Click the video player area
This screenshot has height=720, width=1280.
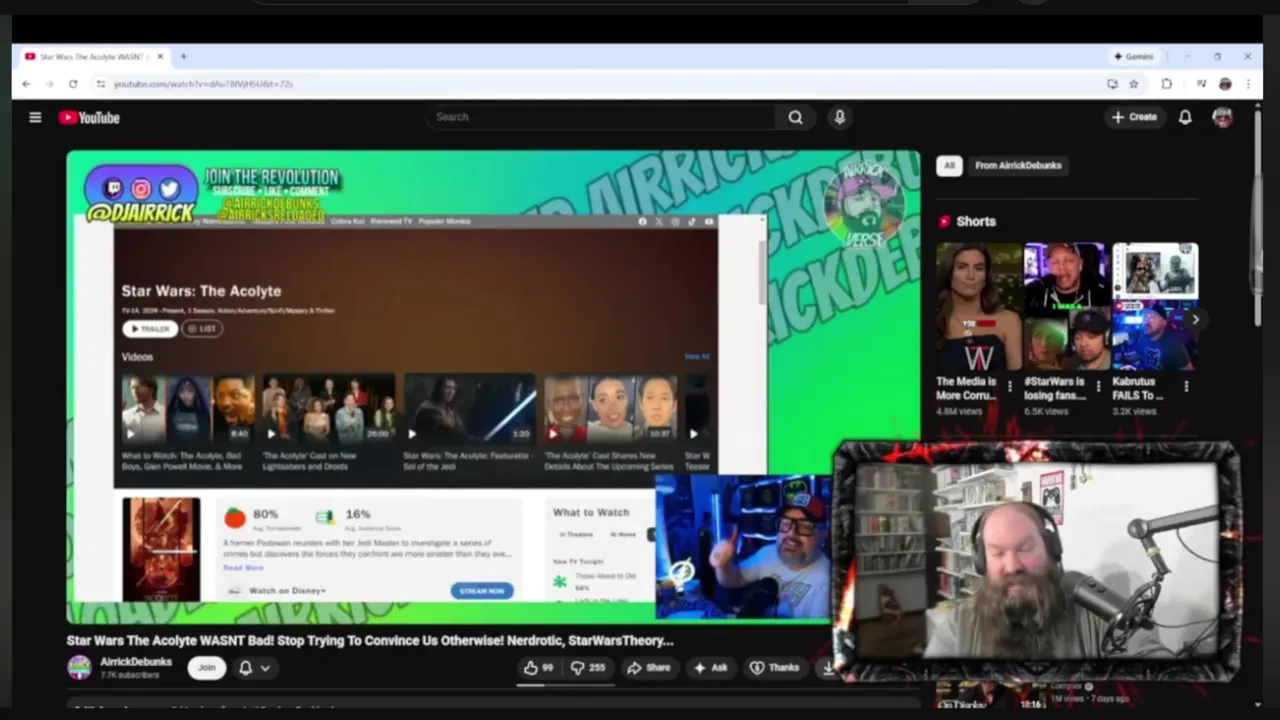click(493, 387)
